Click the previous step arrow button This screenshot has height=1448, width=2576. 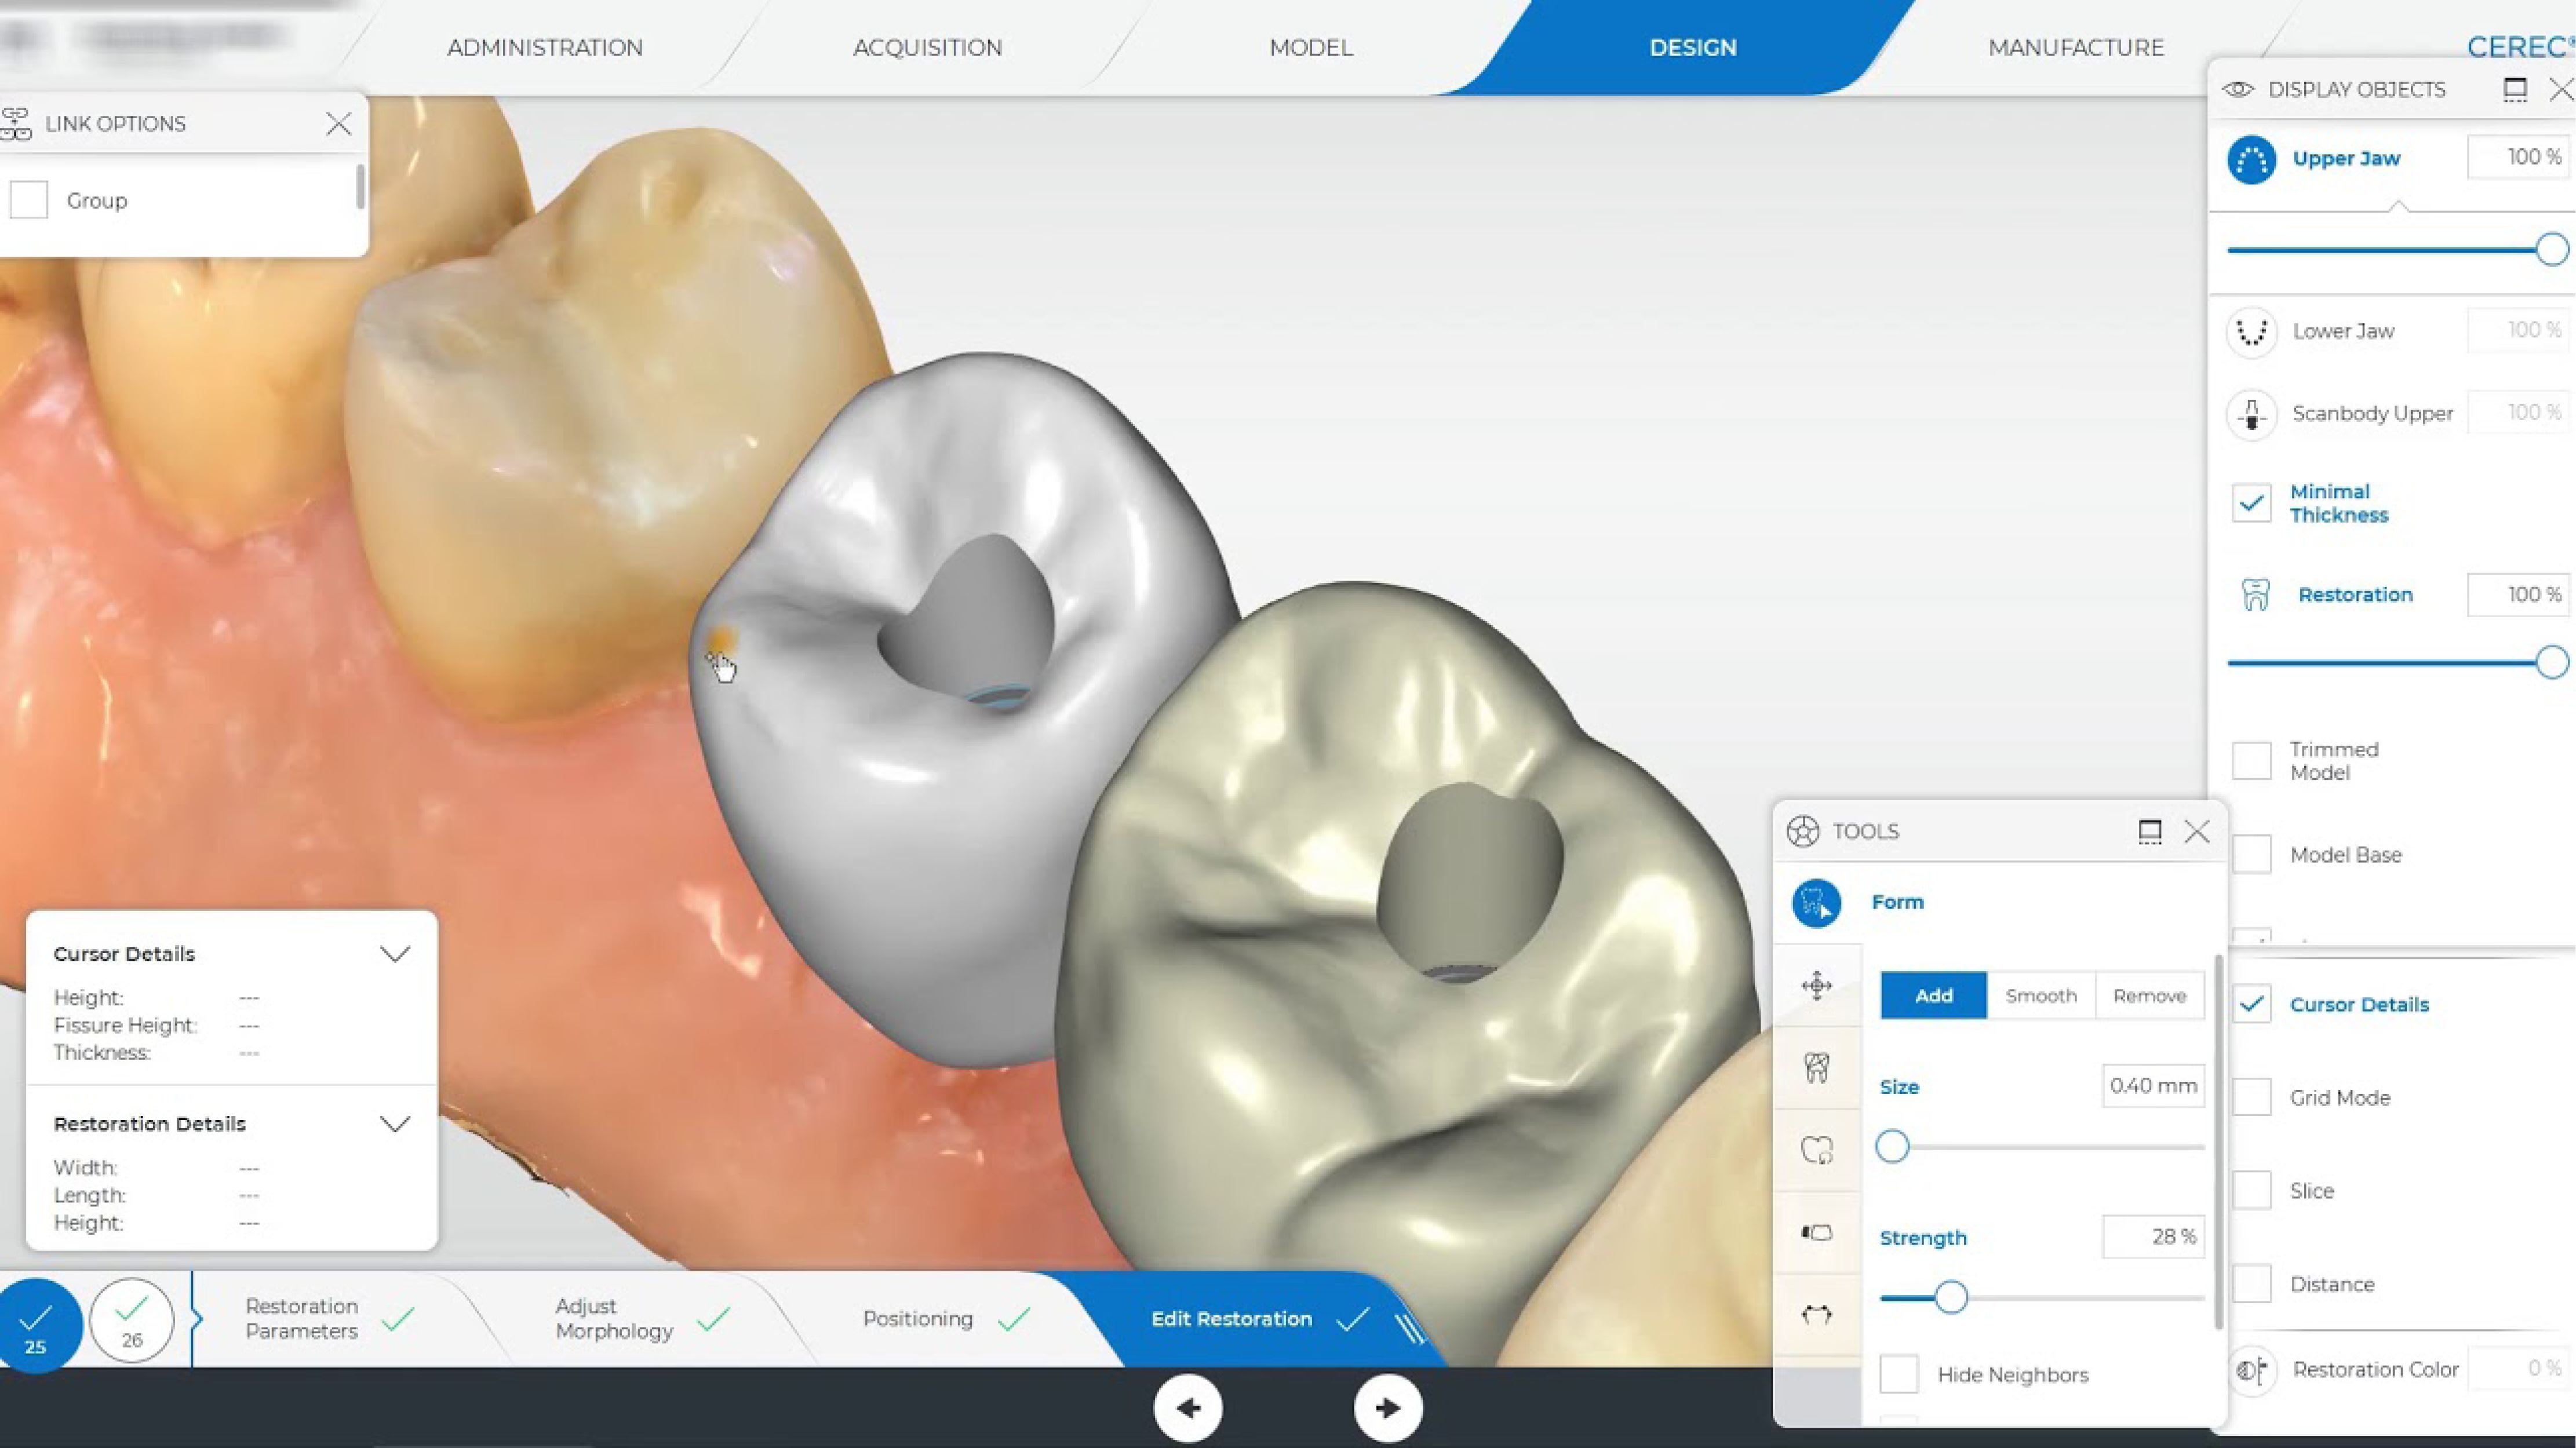[1188, 1408]
